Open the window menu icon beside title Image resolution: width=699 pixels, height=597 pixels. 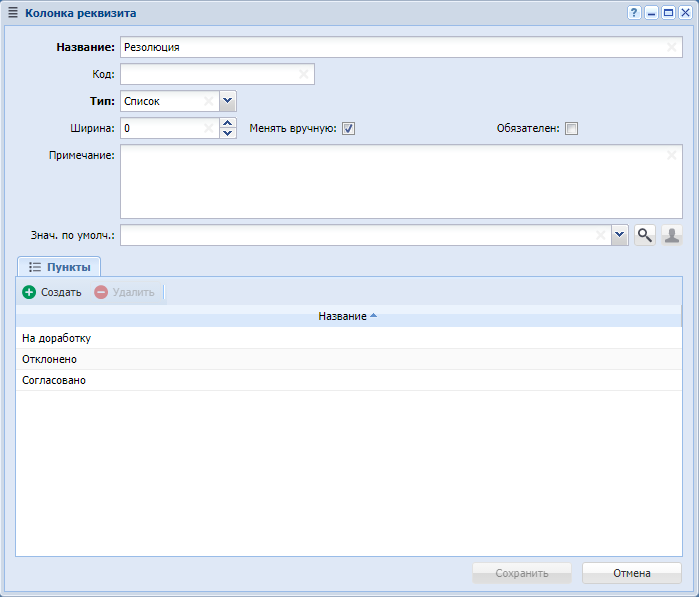[13, 13]
